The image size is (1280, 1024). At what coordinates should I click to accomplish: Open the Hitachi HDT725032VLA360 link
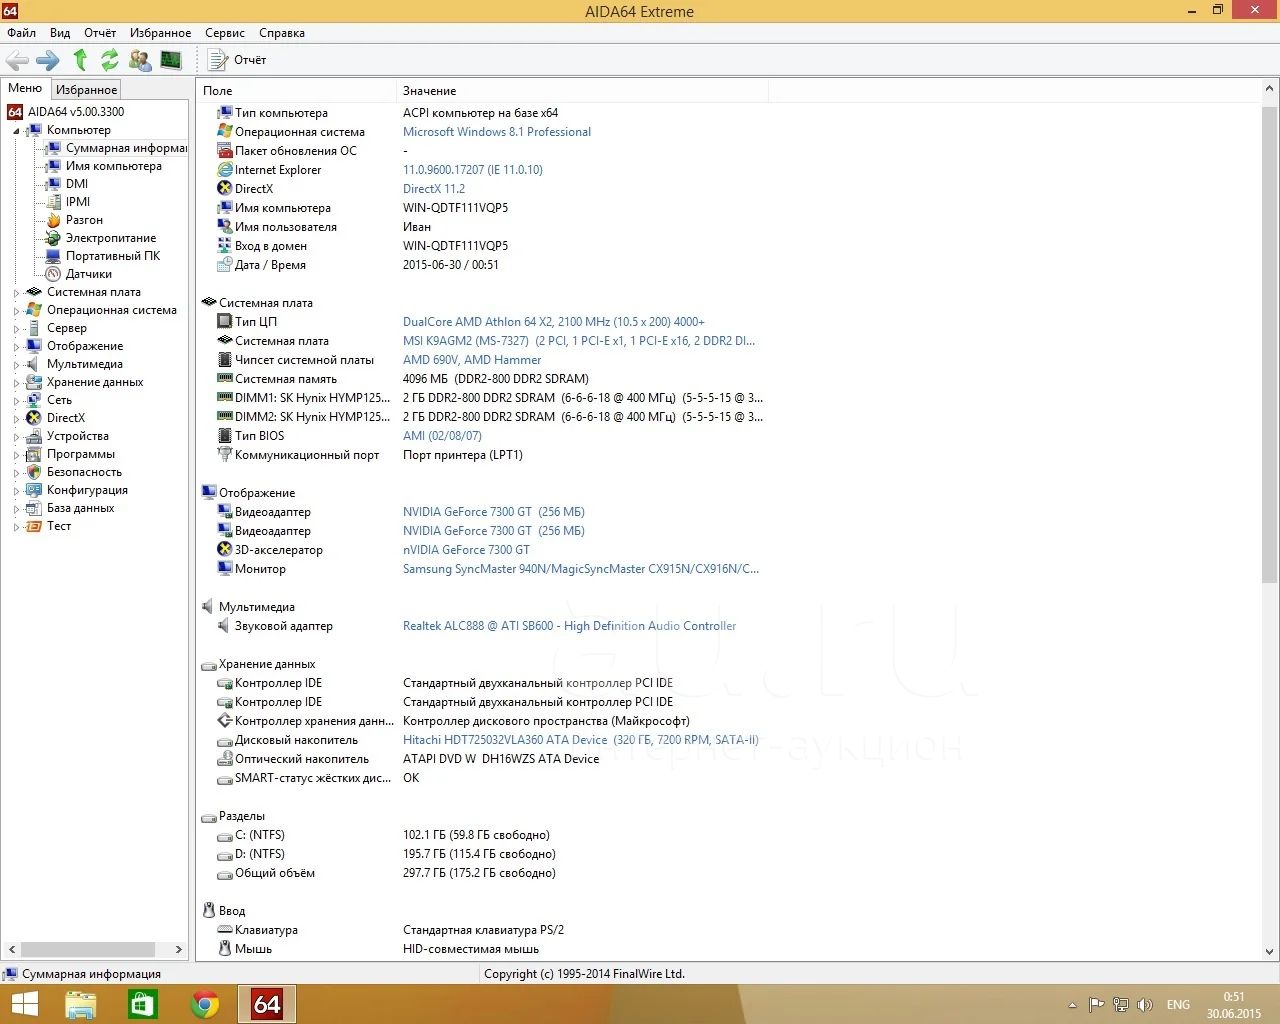tap(581, 740)
